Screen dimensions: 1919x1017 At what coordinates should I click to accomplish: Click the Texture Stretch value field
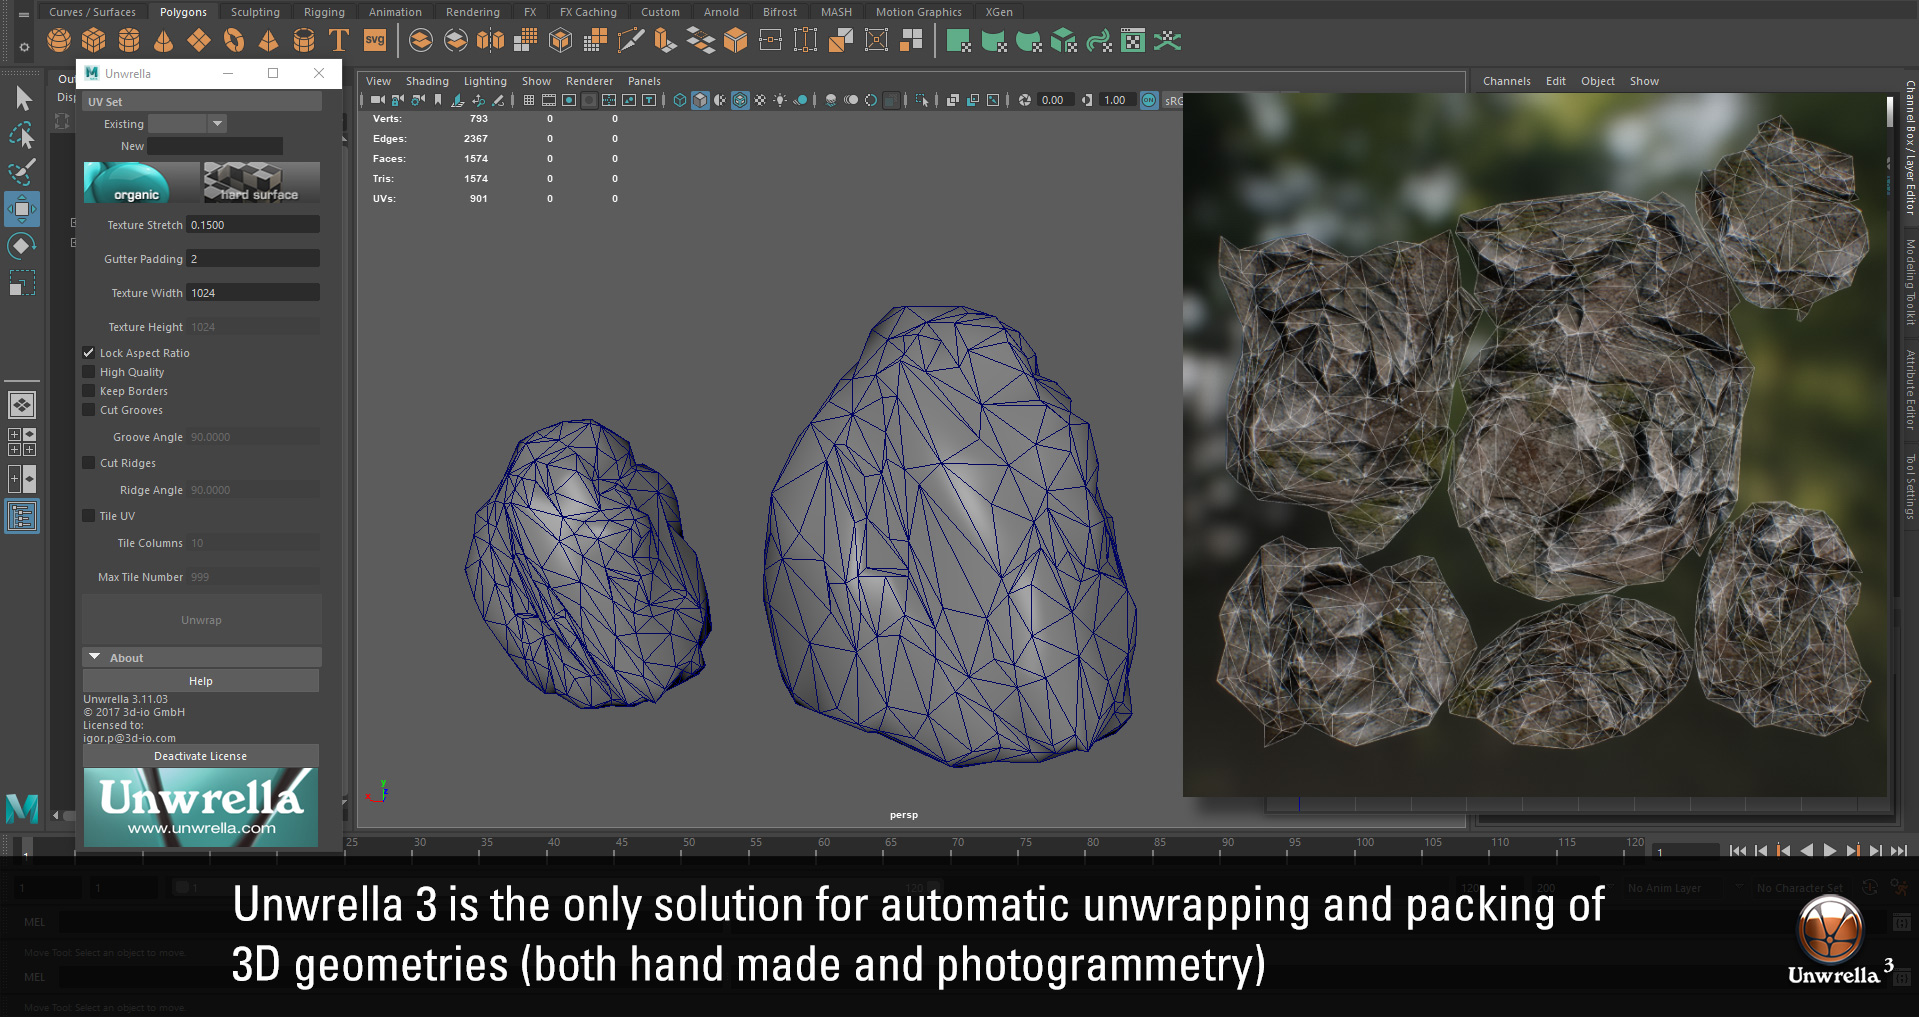pyautogui.click(x=253, y=225)
